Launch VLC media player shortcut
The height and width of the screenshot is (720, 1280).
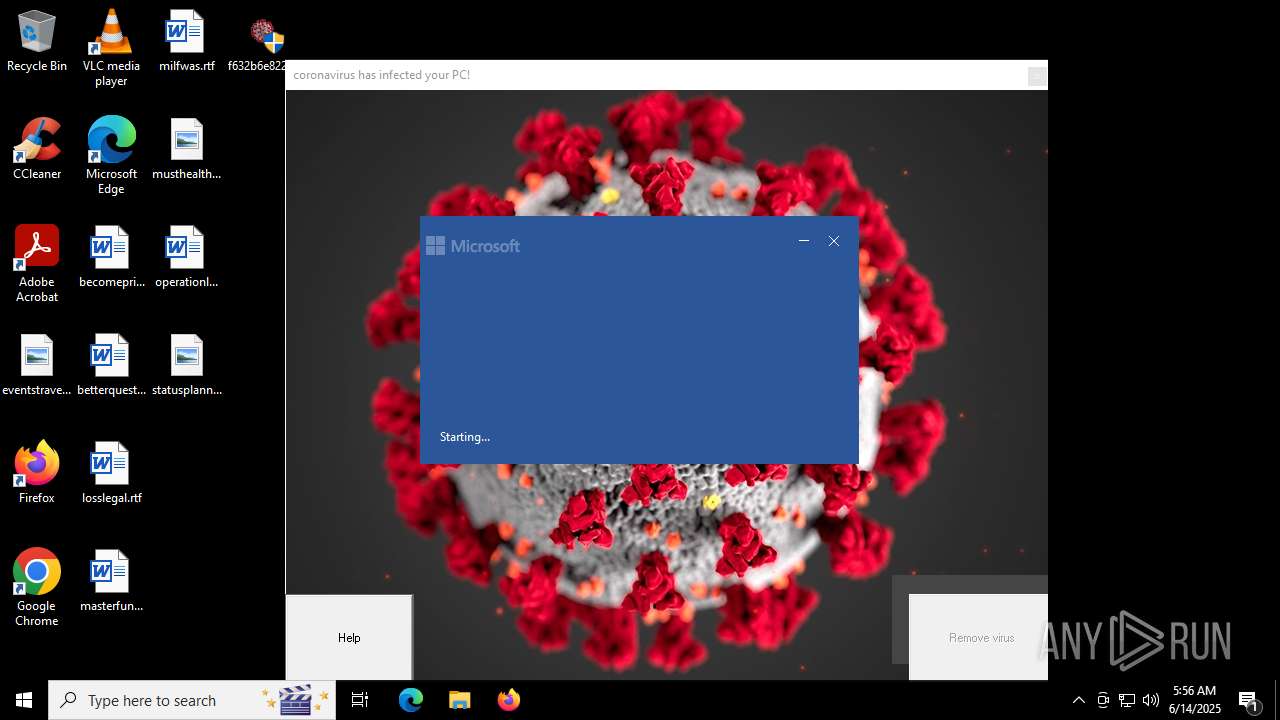(111, 48)
